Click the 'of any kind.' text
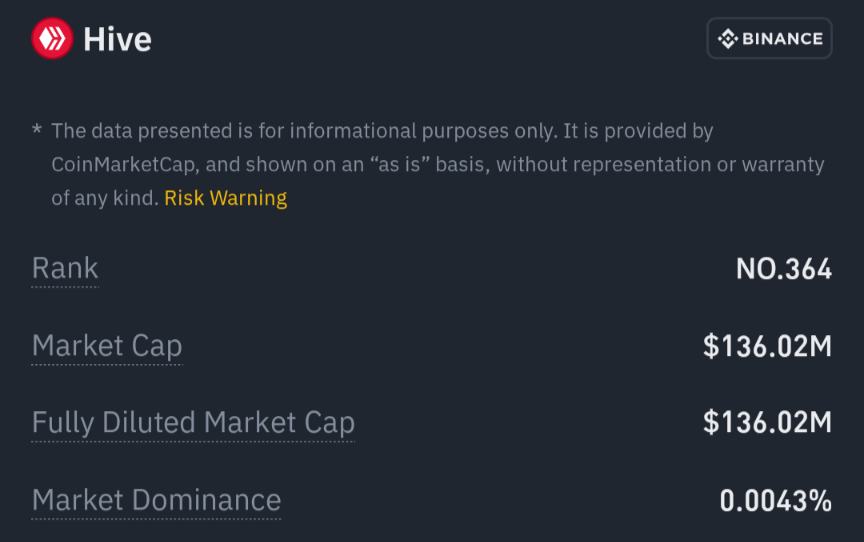Screen dimensions: 864x542 [x=105, y=198]
